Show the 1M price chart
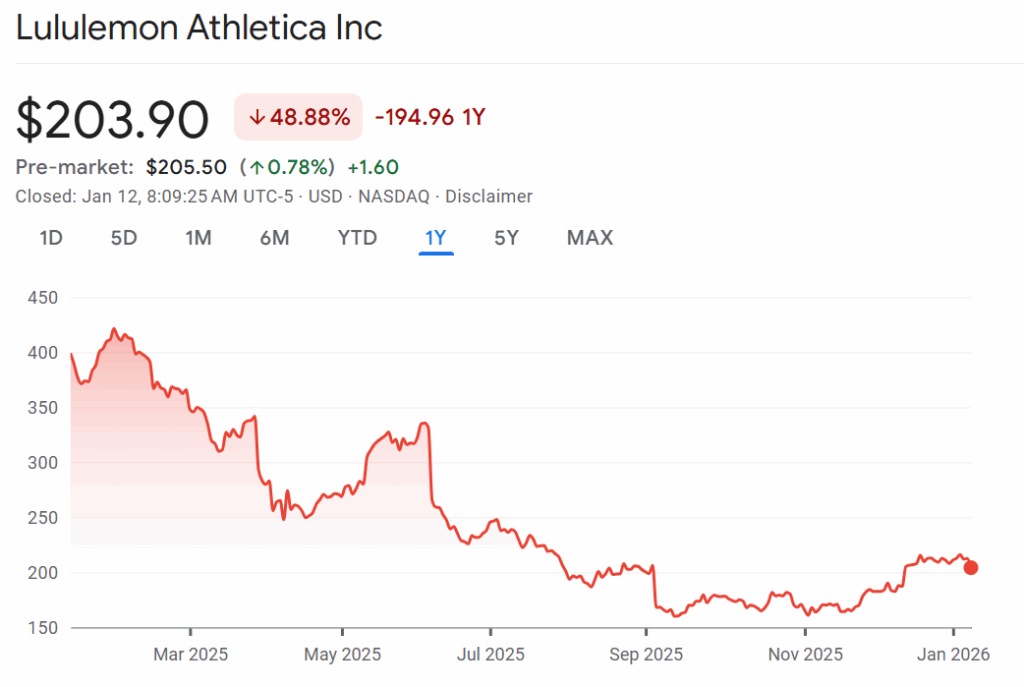This screenshot has height=687, width=1024. [198, 238]
